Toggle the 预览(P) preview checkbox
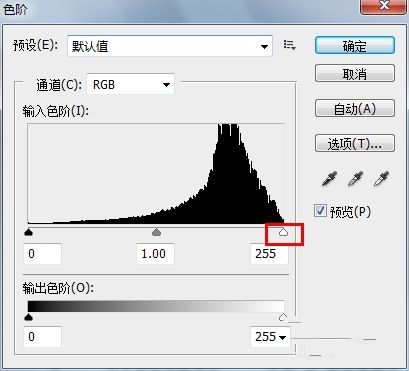 320,211
